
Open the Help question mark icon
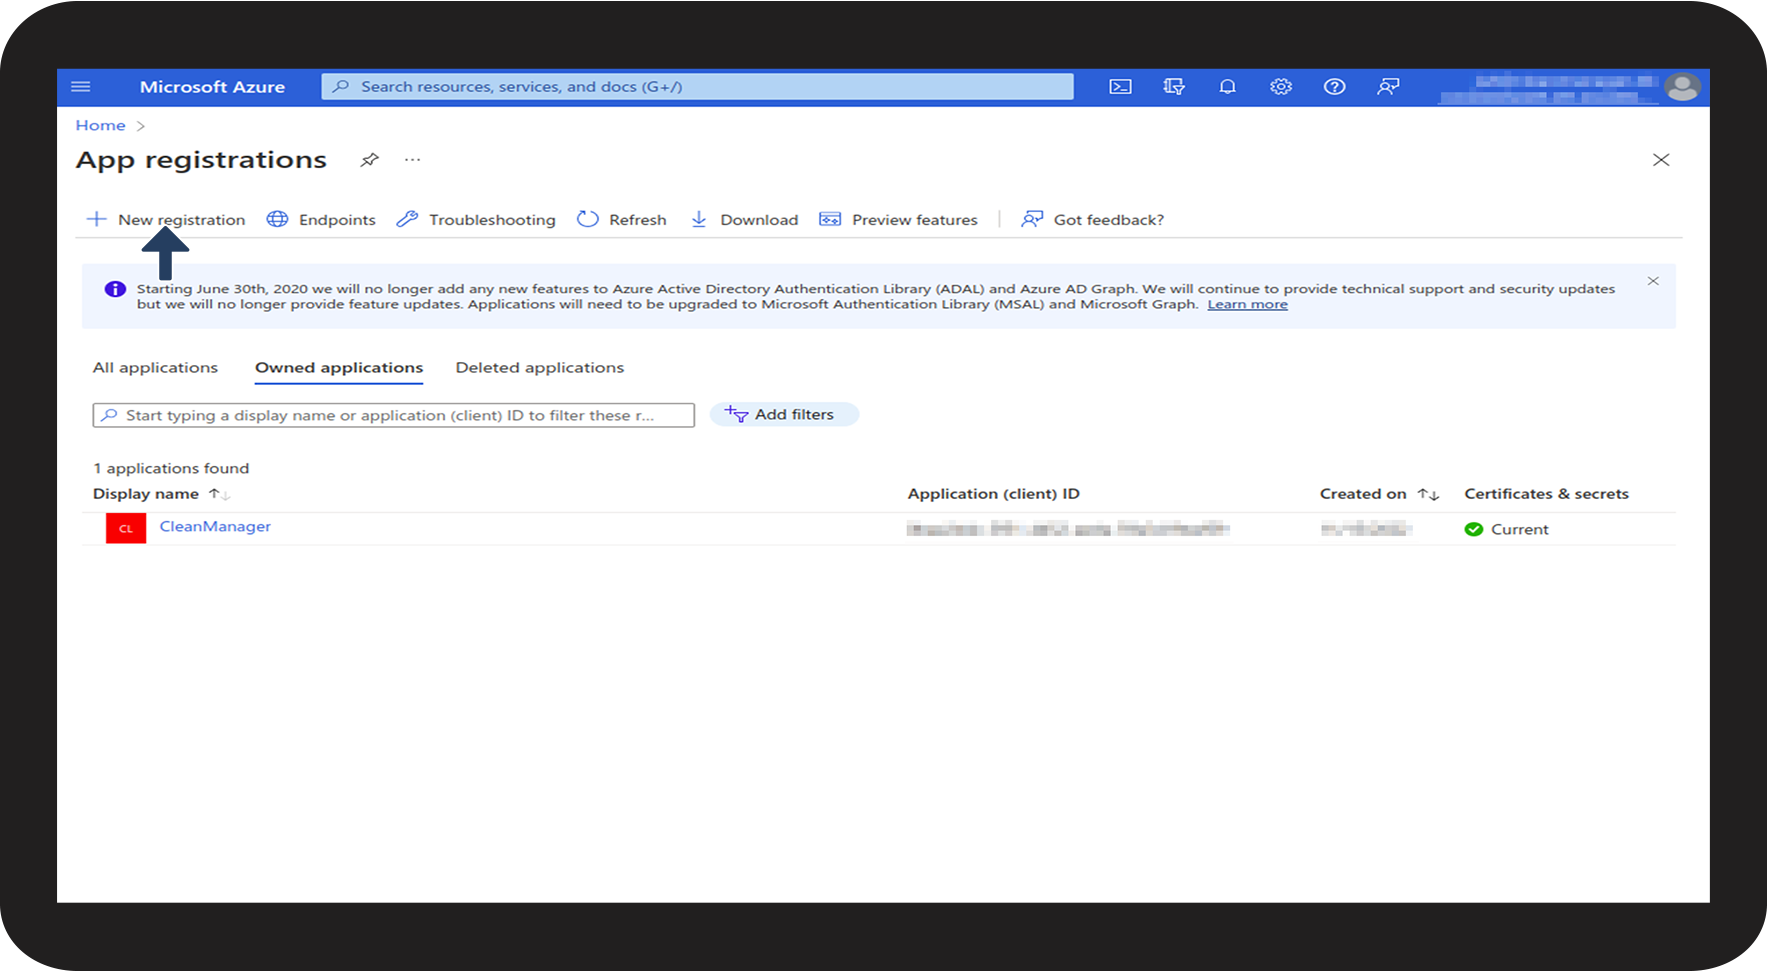click(1334, 87)
